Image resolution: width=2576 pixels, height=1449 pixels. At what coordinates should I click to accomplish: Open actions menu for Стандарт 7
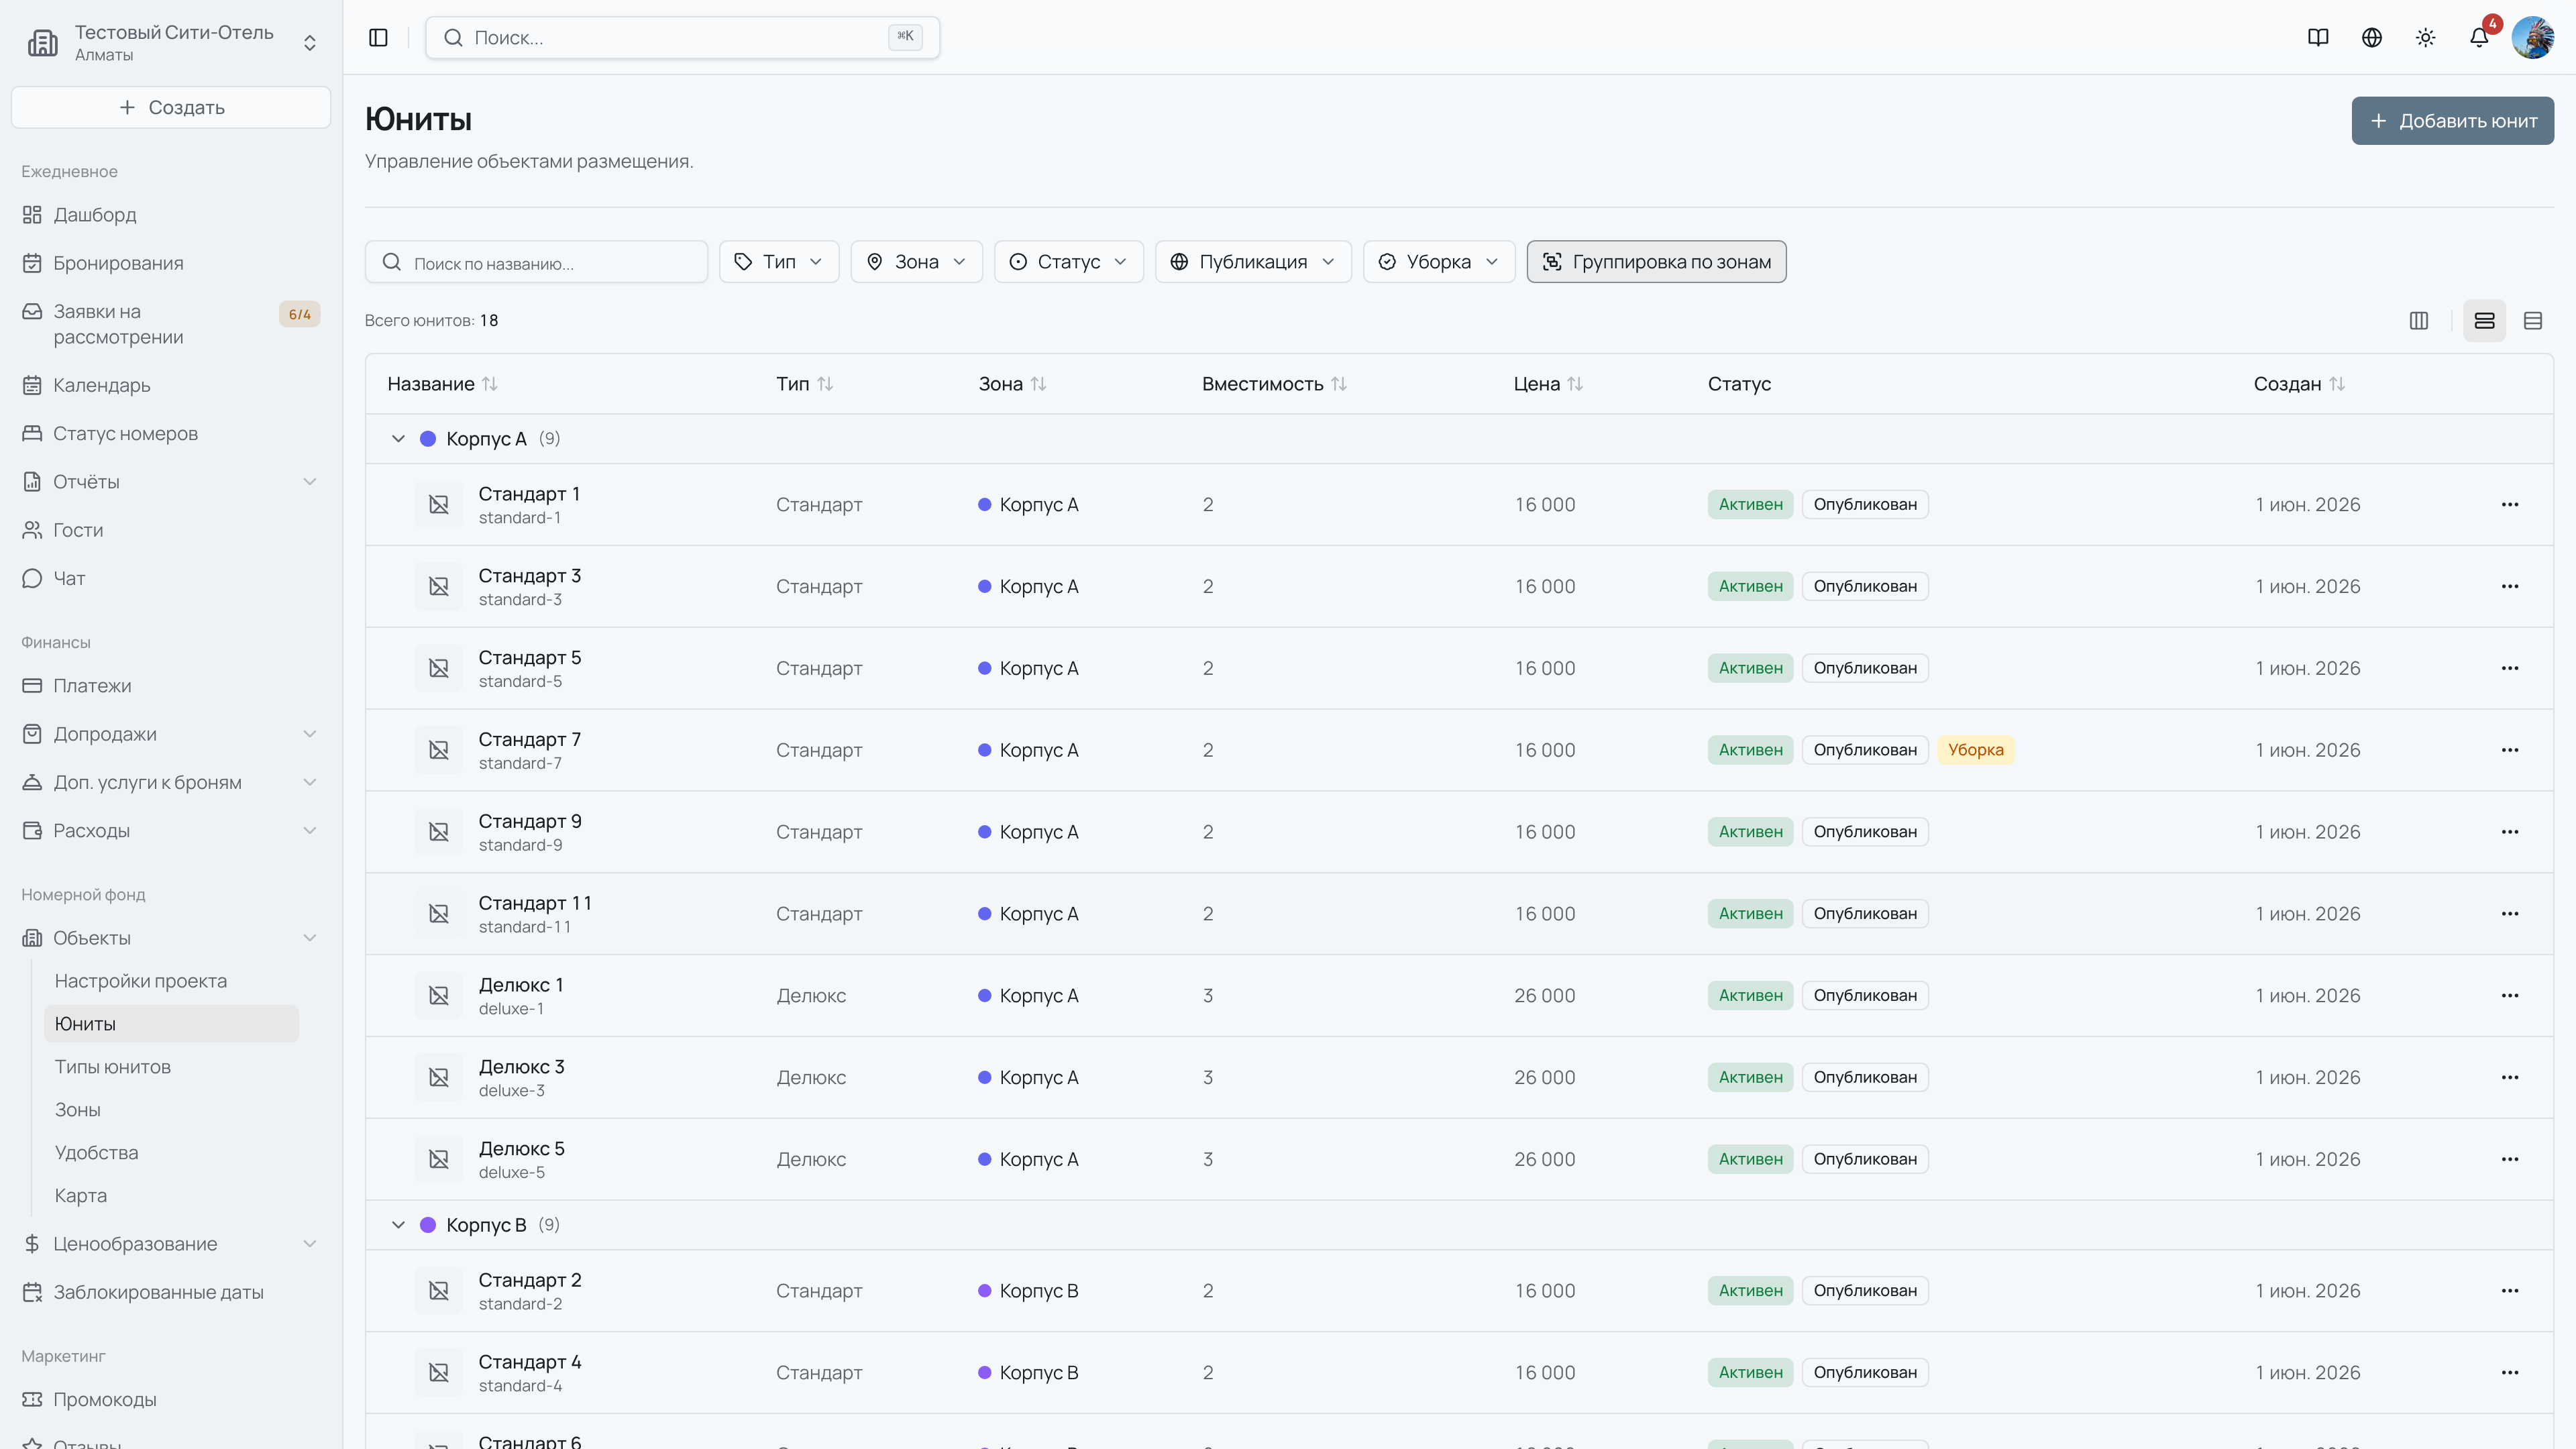point(2510,750)
